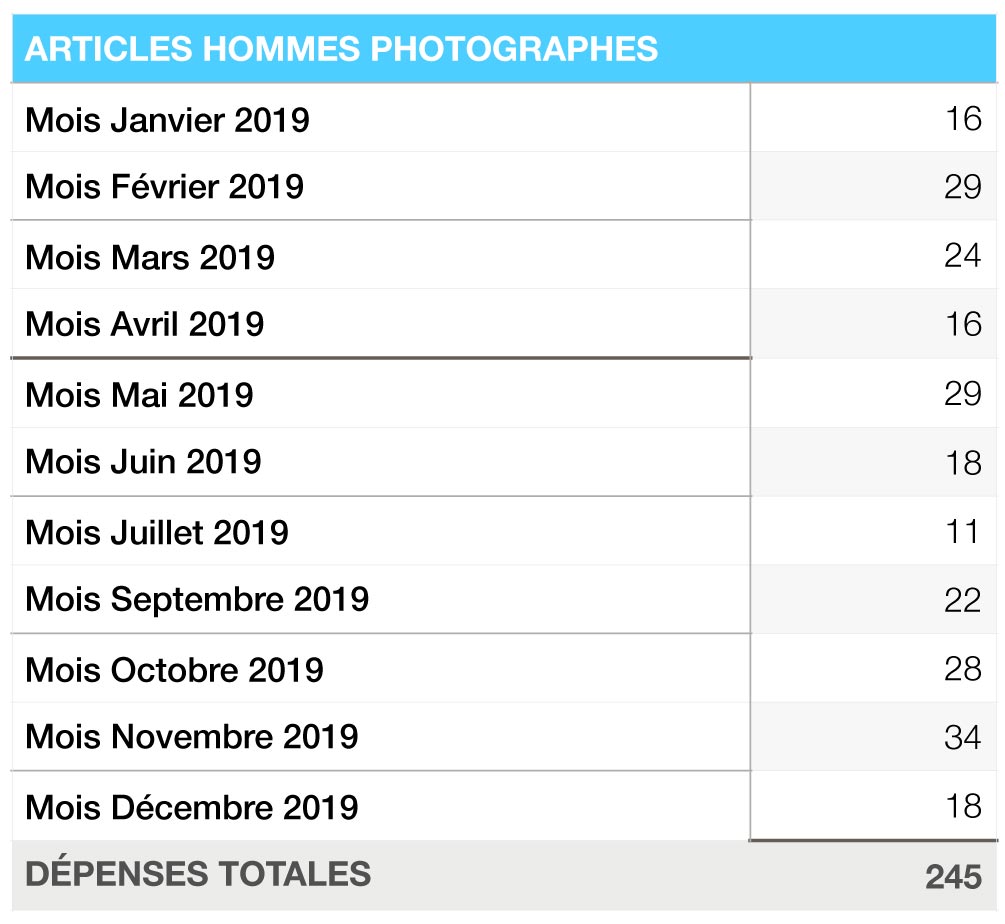Click the Mois Décembre 2019 label cell
1005x924 pixels.
pyautogui.click(x=191, y=808)
